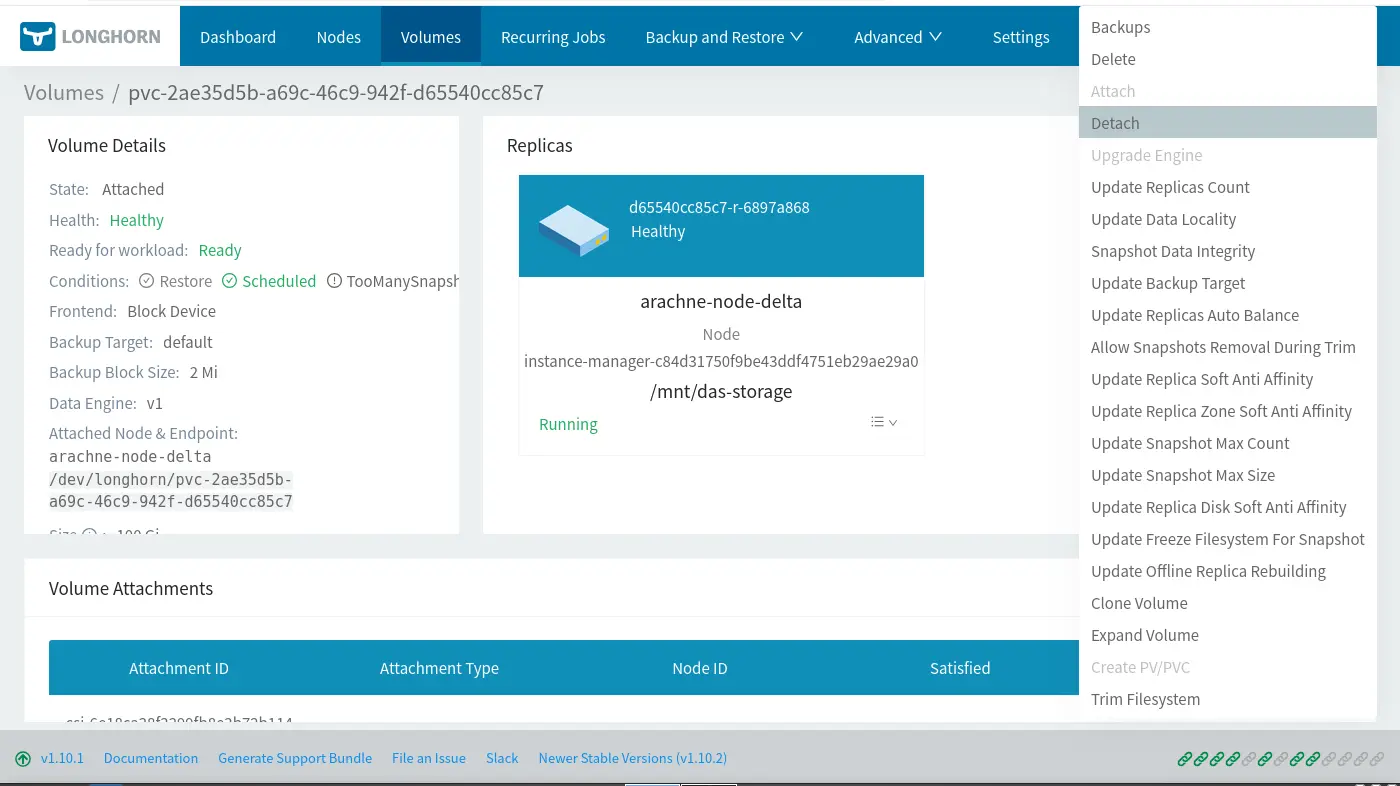Click the first green websocket link icon
1400x786 pixels.
[1185, 759]
